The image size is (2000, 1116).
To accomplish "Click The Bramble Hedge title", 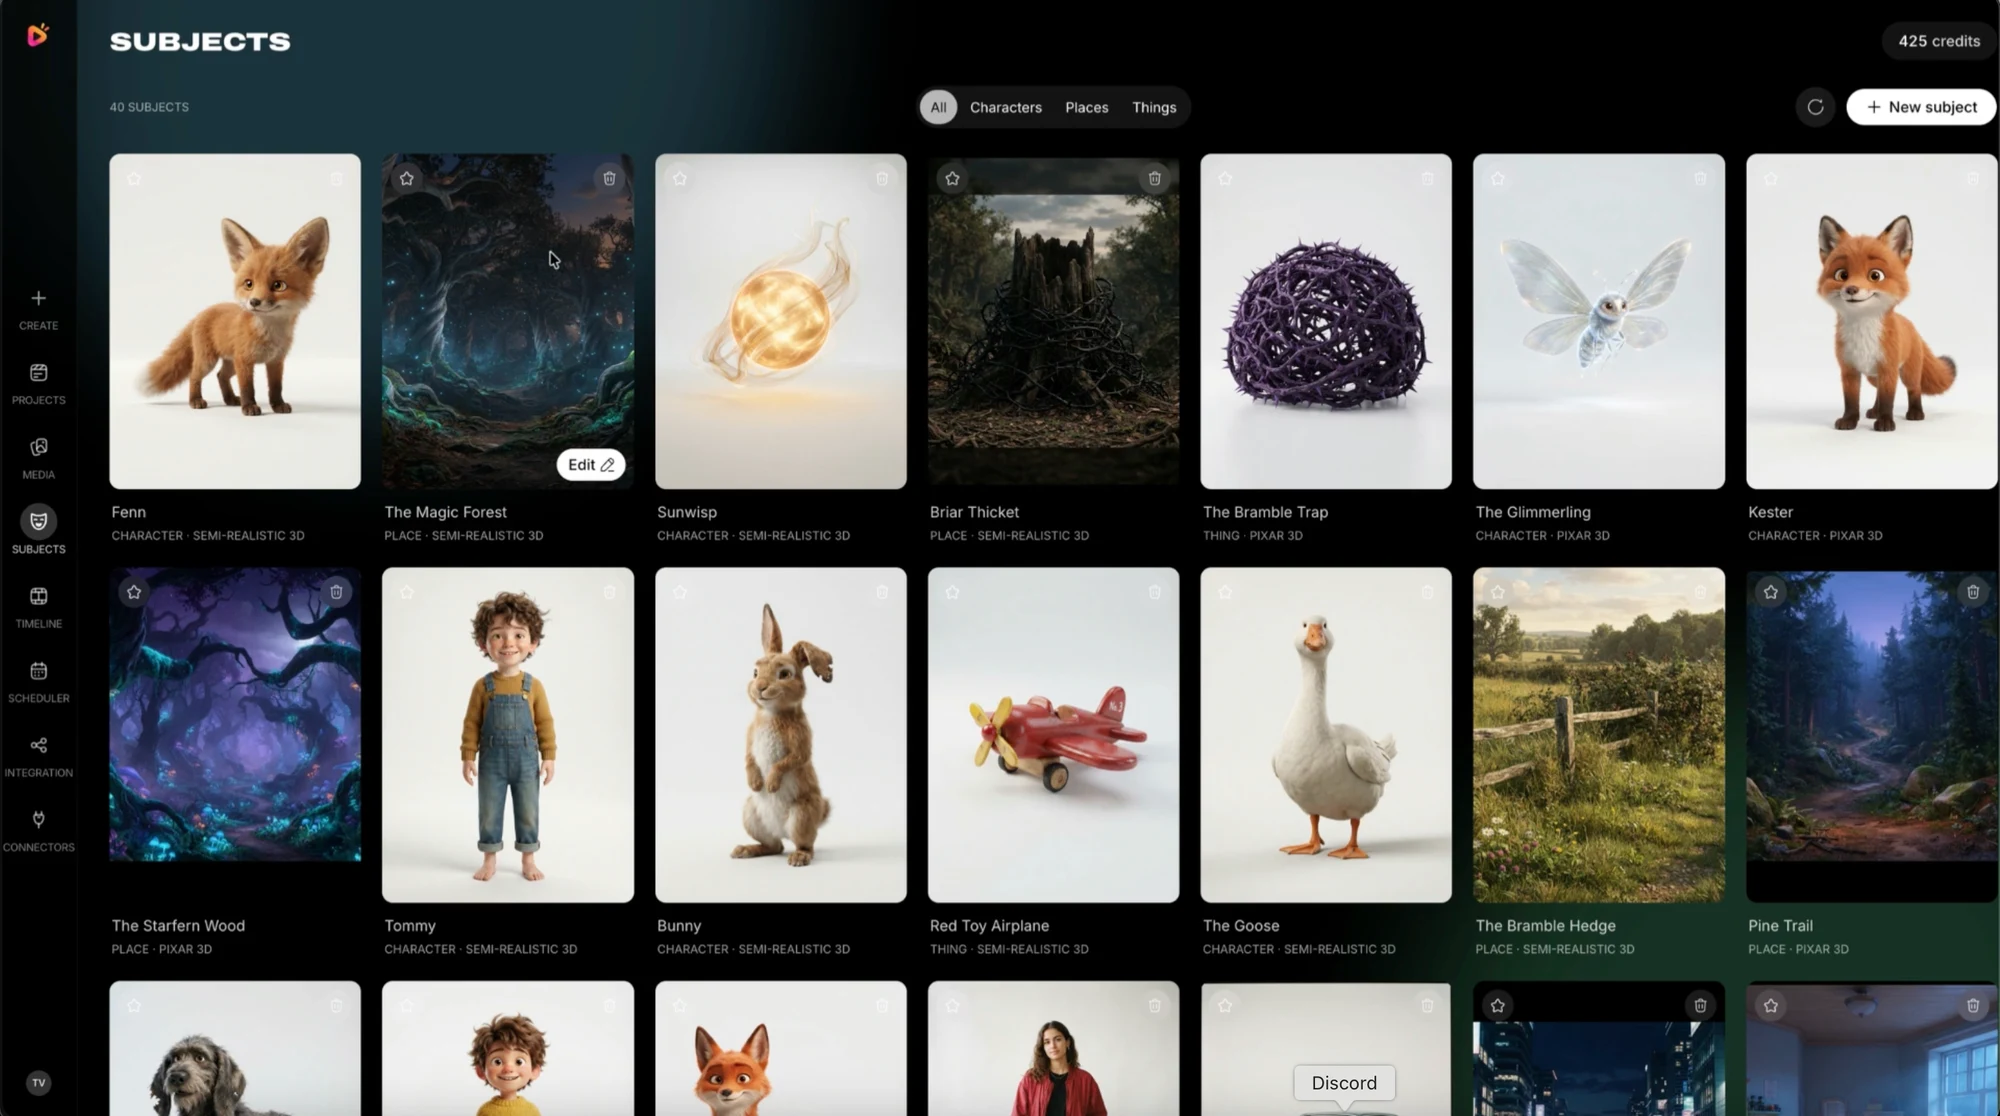I will click(x=1545, y=926).
